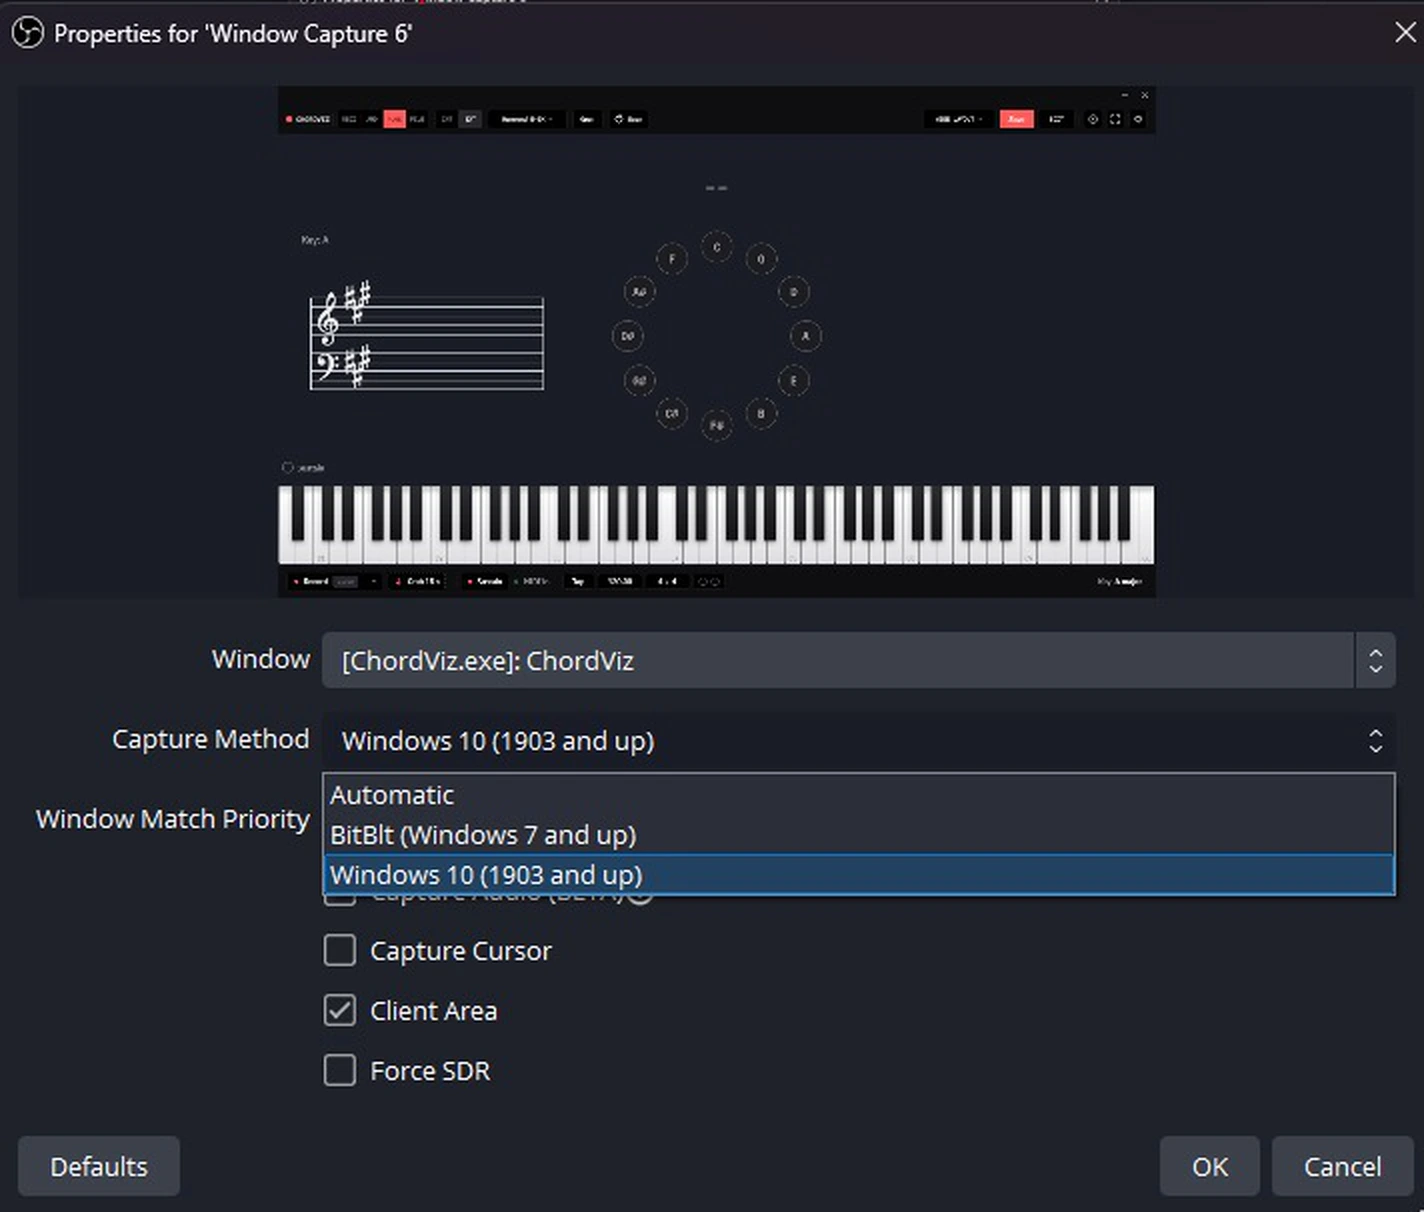
Task: Click the ChordViz capture preview image
Action: coord(716,342)
